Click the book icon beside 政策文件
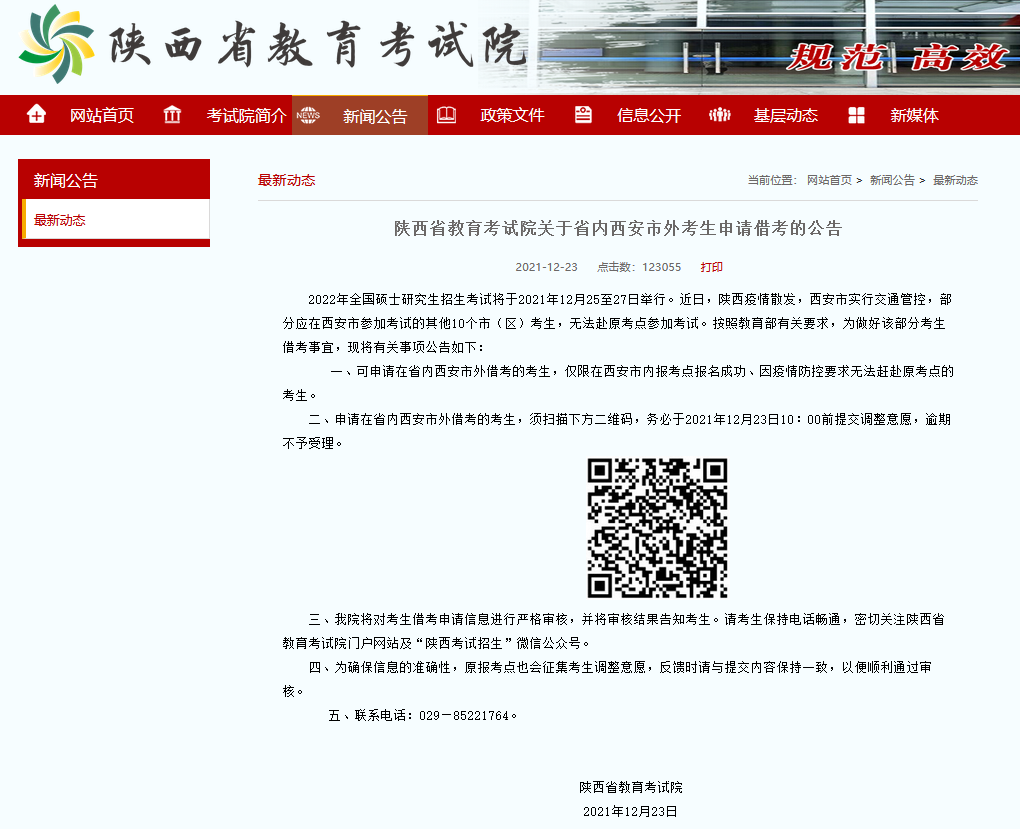The height and width of the screenshot is (829, 1020). (449, 114)
